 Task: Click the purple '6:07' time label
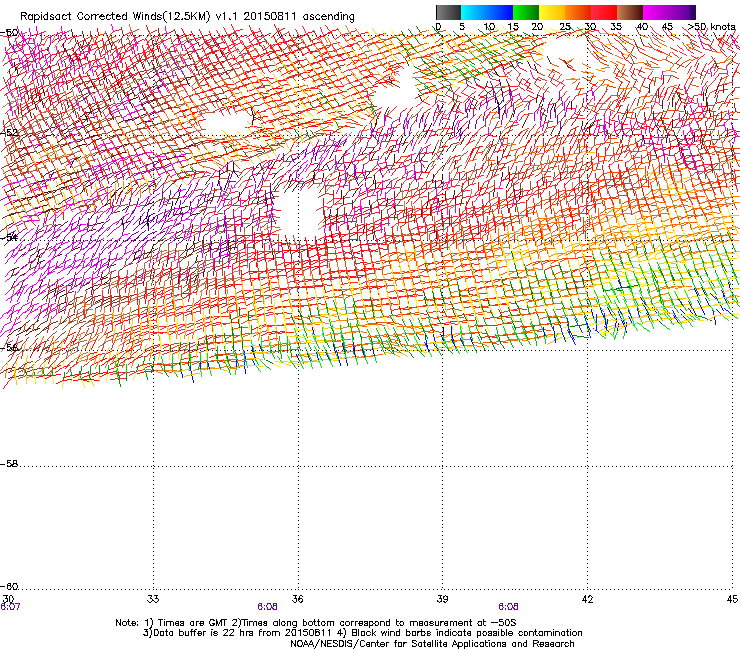tap(10, 607)
